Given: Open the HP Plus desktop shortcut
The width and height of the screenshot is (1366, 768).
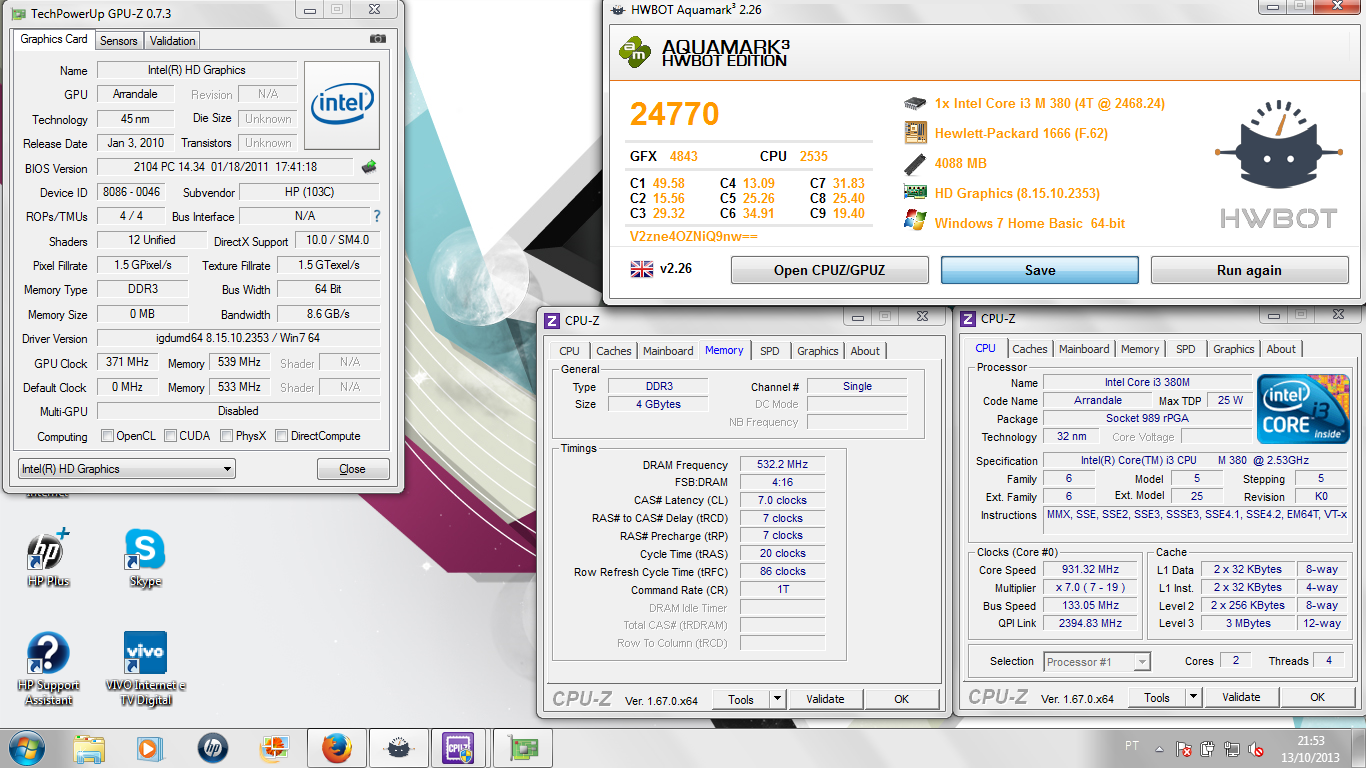Looking at the screenshot, I should pyautogui.click(x=48, y=559).
